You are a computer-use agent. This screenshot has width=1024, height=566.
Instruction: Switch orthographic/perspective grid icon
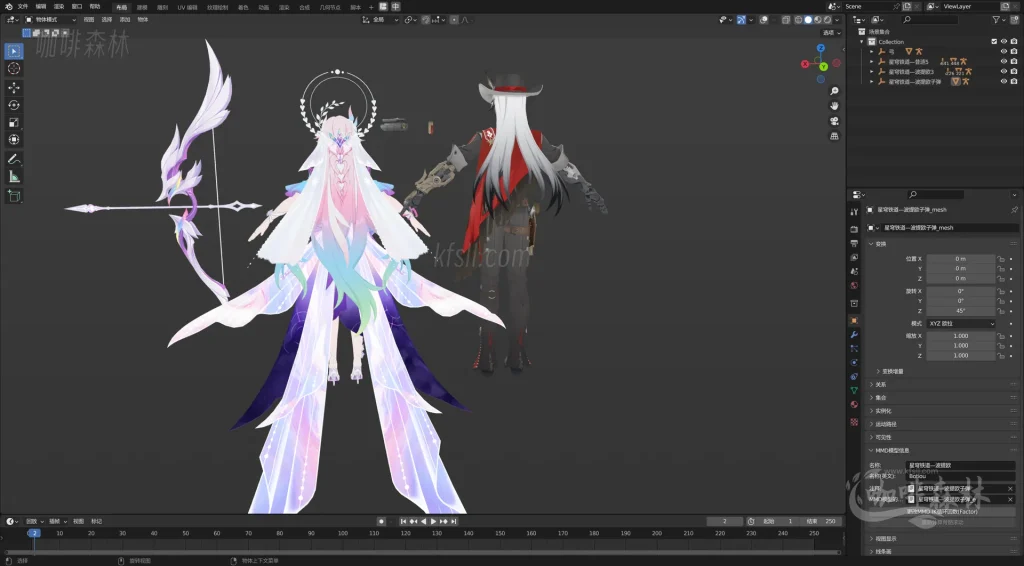pyautogui.click(x=834, y=136)
